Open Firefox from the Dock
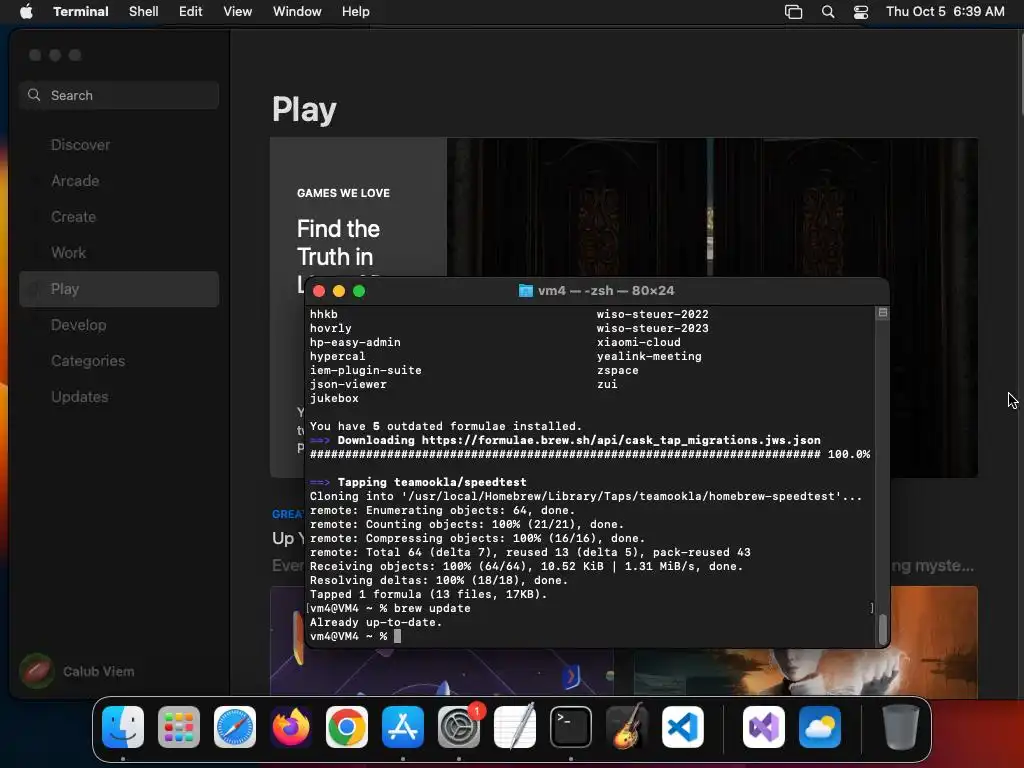Screen dimensions: 1024x768 (x=291, y=727)
